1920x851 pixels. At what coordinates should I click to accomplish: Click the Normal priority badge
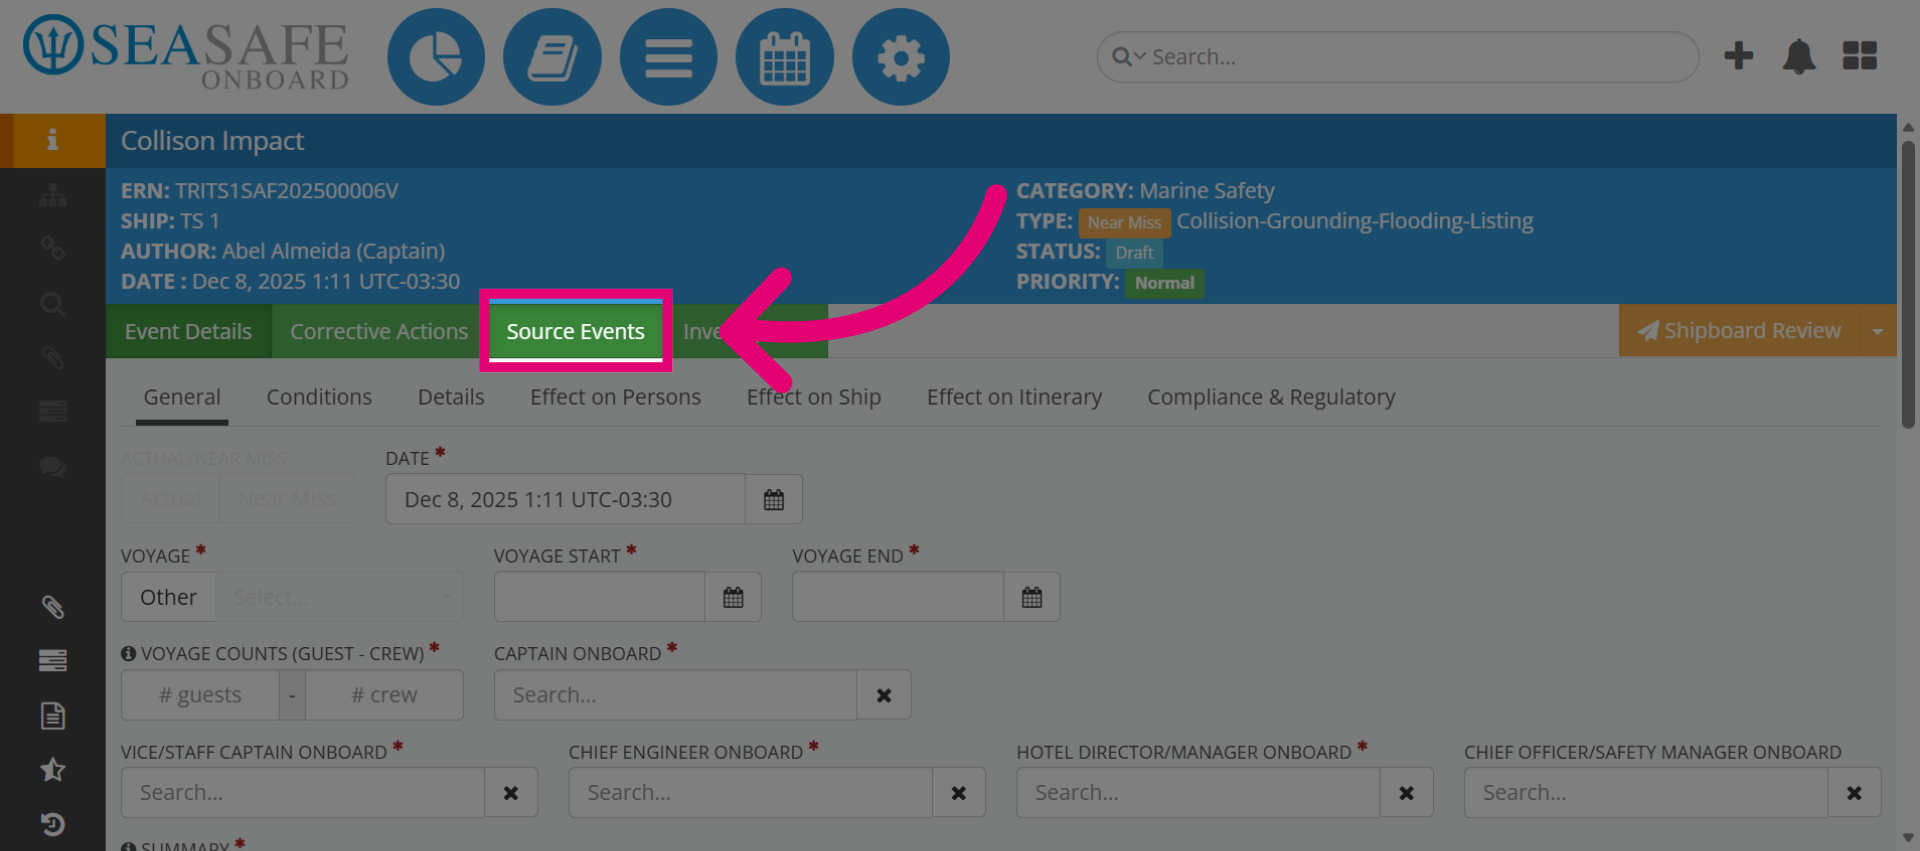(x=1165, y=283)
